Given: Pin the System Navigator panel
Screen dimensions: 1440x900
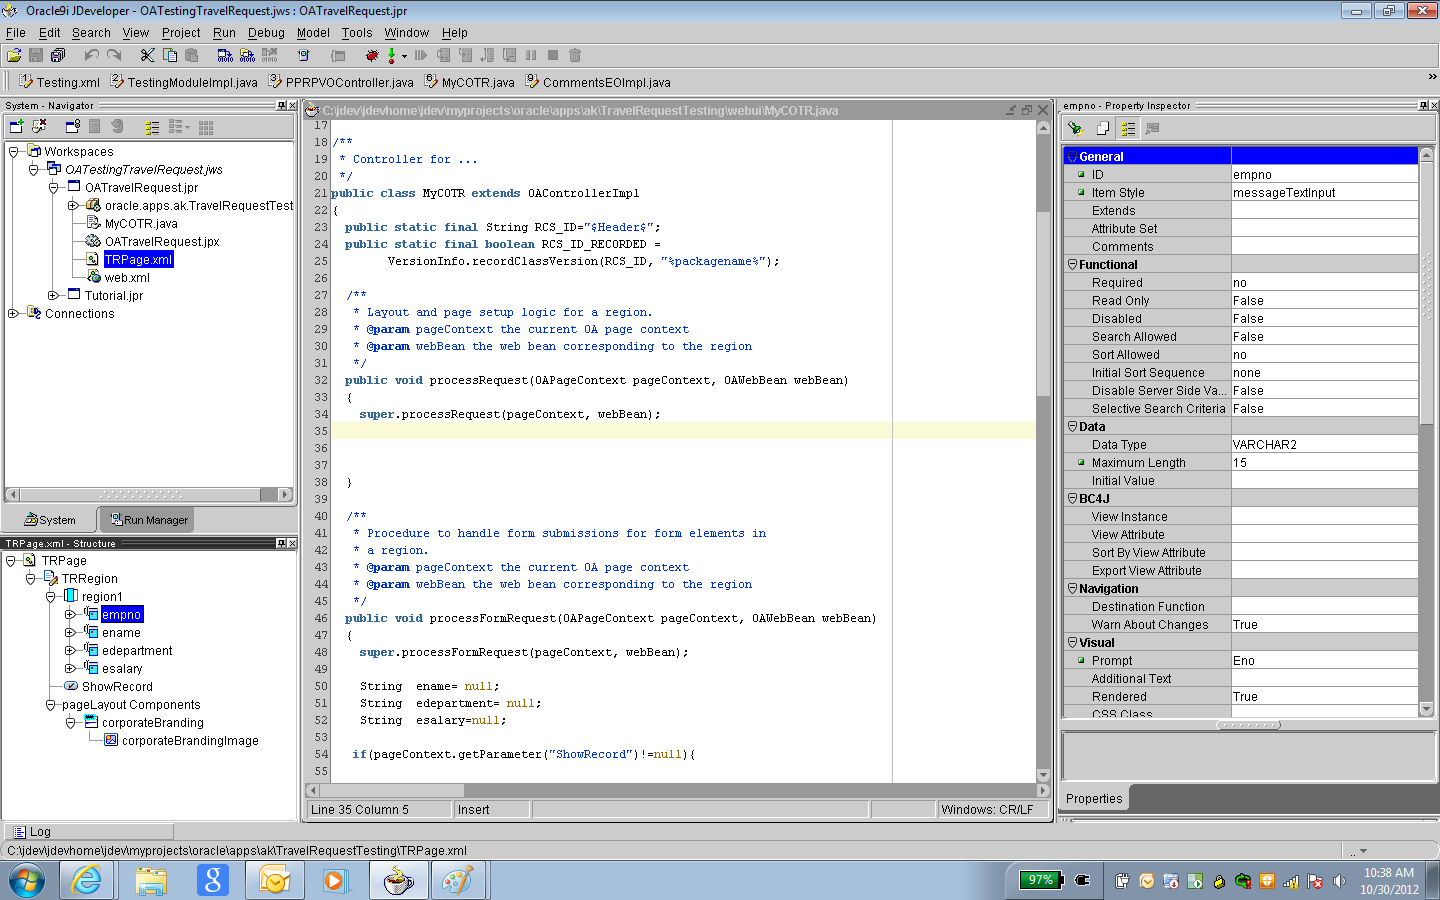Looking at the screenshot, I should click(x=282, y=105).
